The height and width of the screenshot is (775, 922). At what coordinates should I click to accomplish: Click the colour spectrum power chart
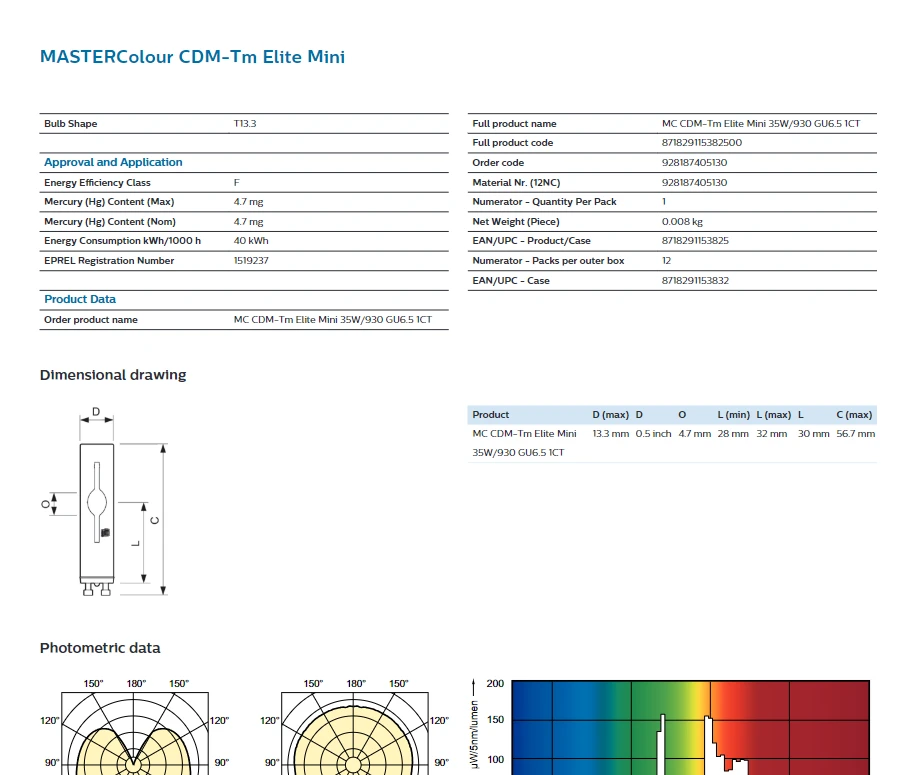pos(690,728)
